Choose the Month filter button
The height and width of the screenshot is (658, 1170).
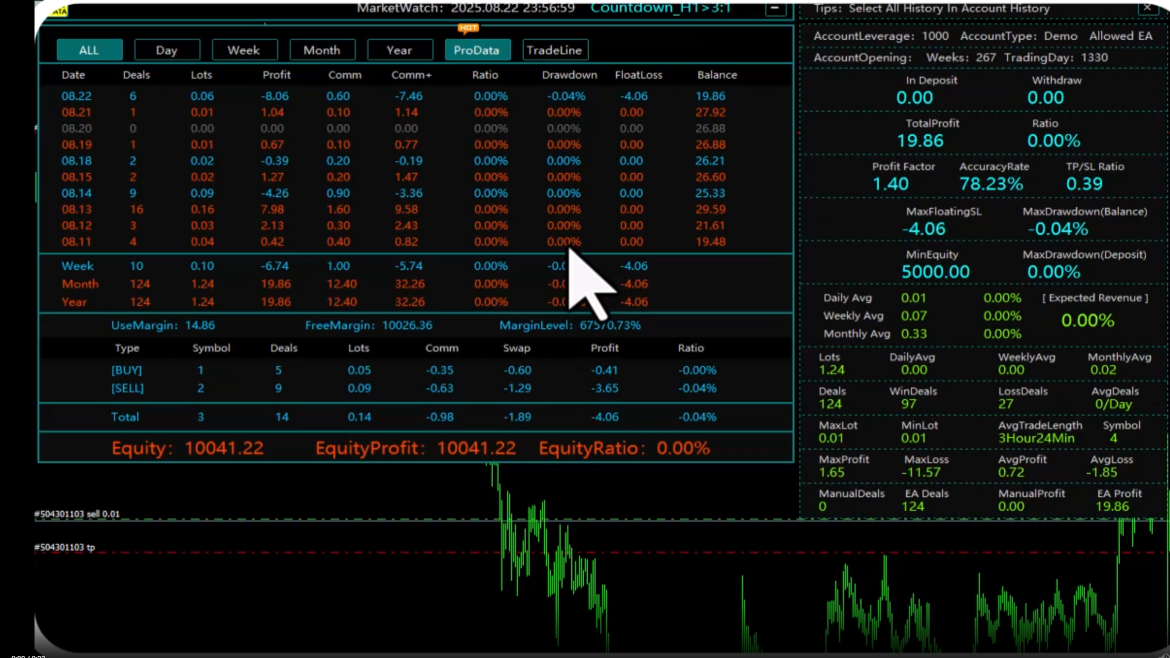322,50
